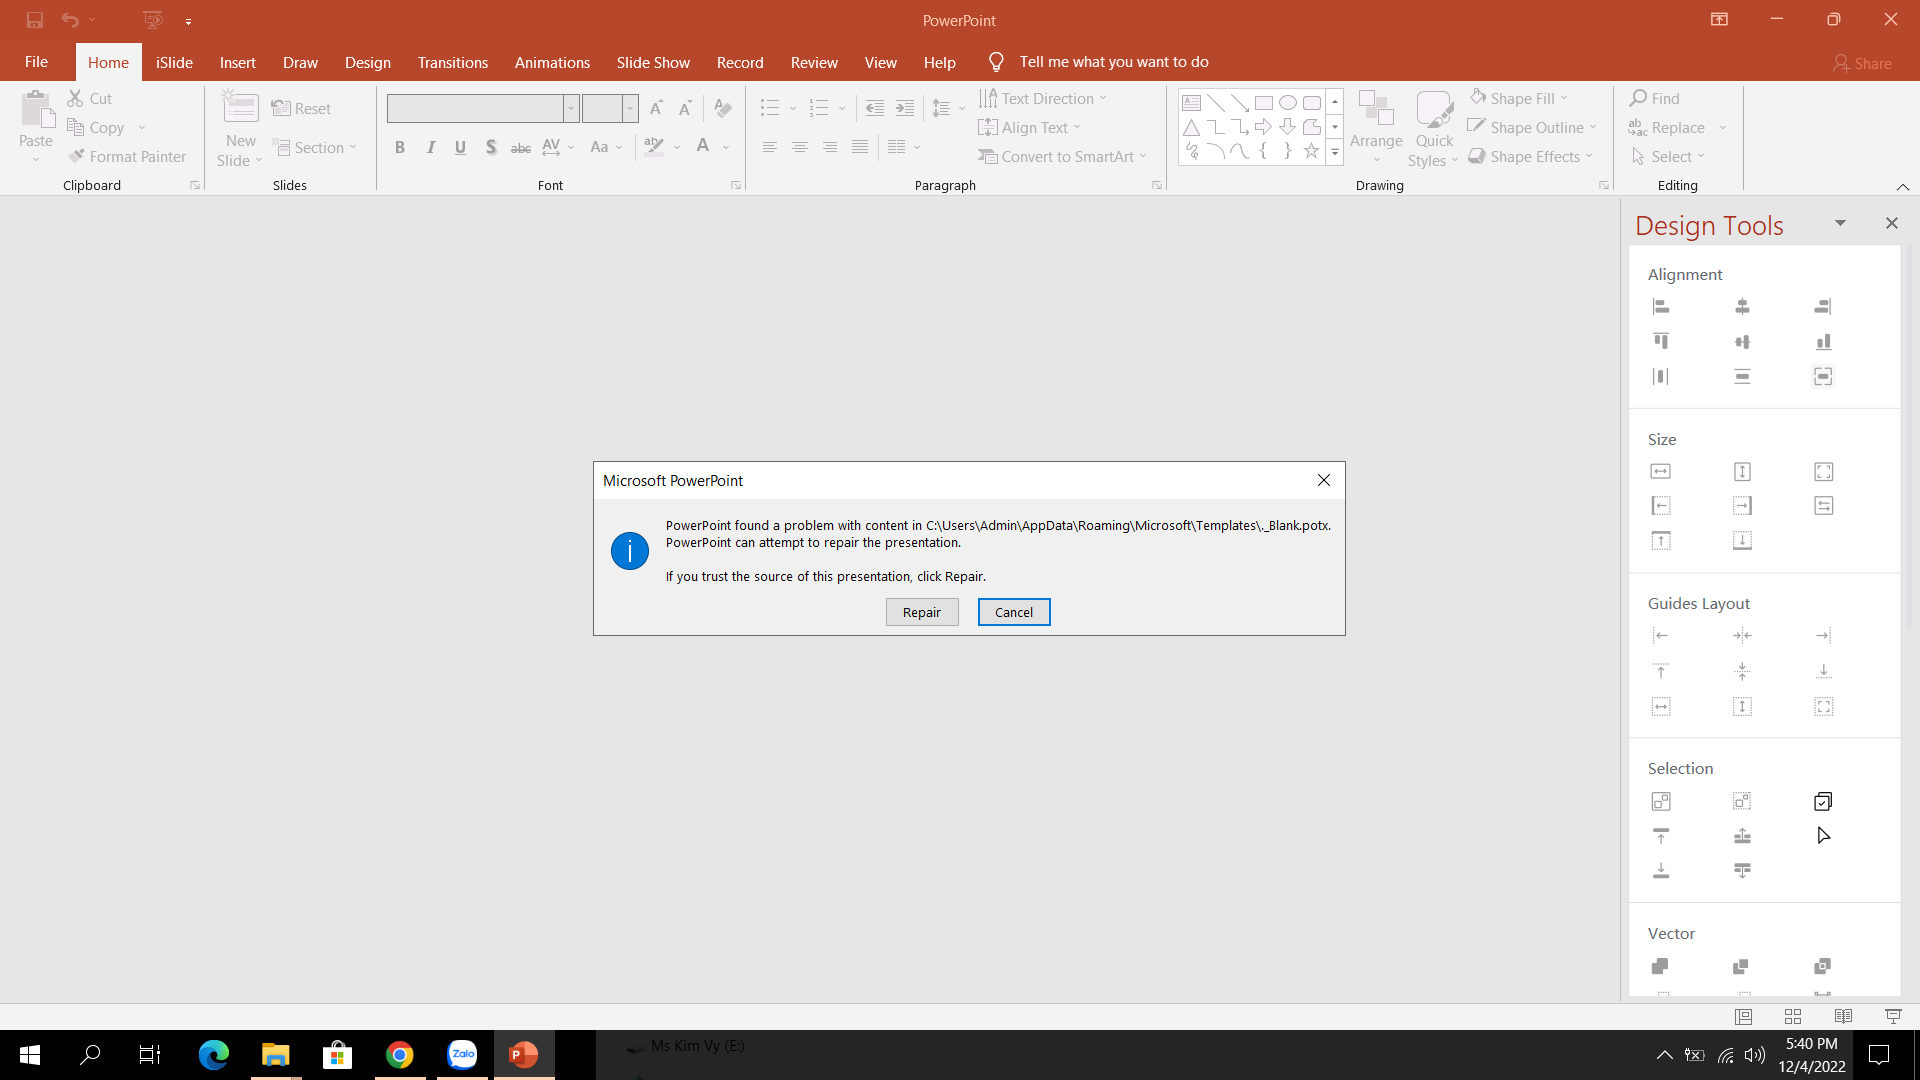This screenshot has width=1920, height=1080.
Task: Go to the Animations tab
Action: (x=552, y=62)
